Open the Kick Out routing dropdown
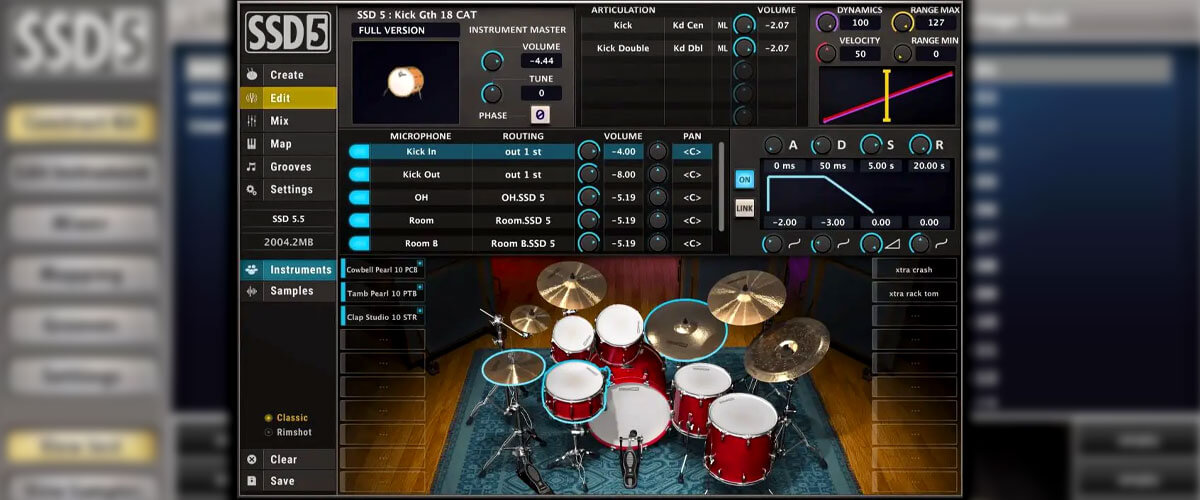The width and height of the screenshot is (1200, 500). [x=523, y=175]
